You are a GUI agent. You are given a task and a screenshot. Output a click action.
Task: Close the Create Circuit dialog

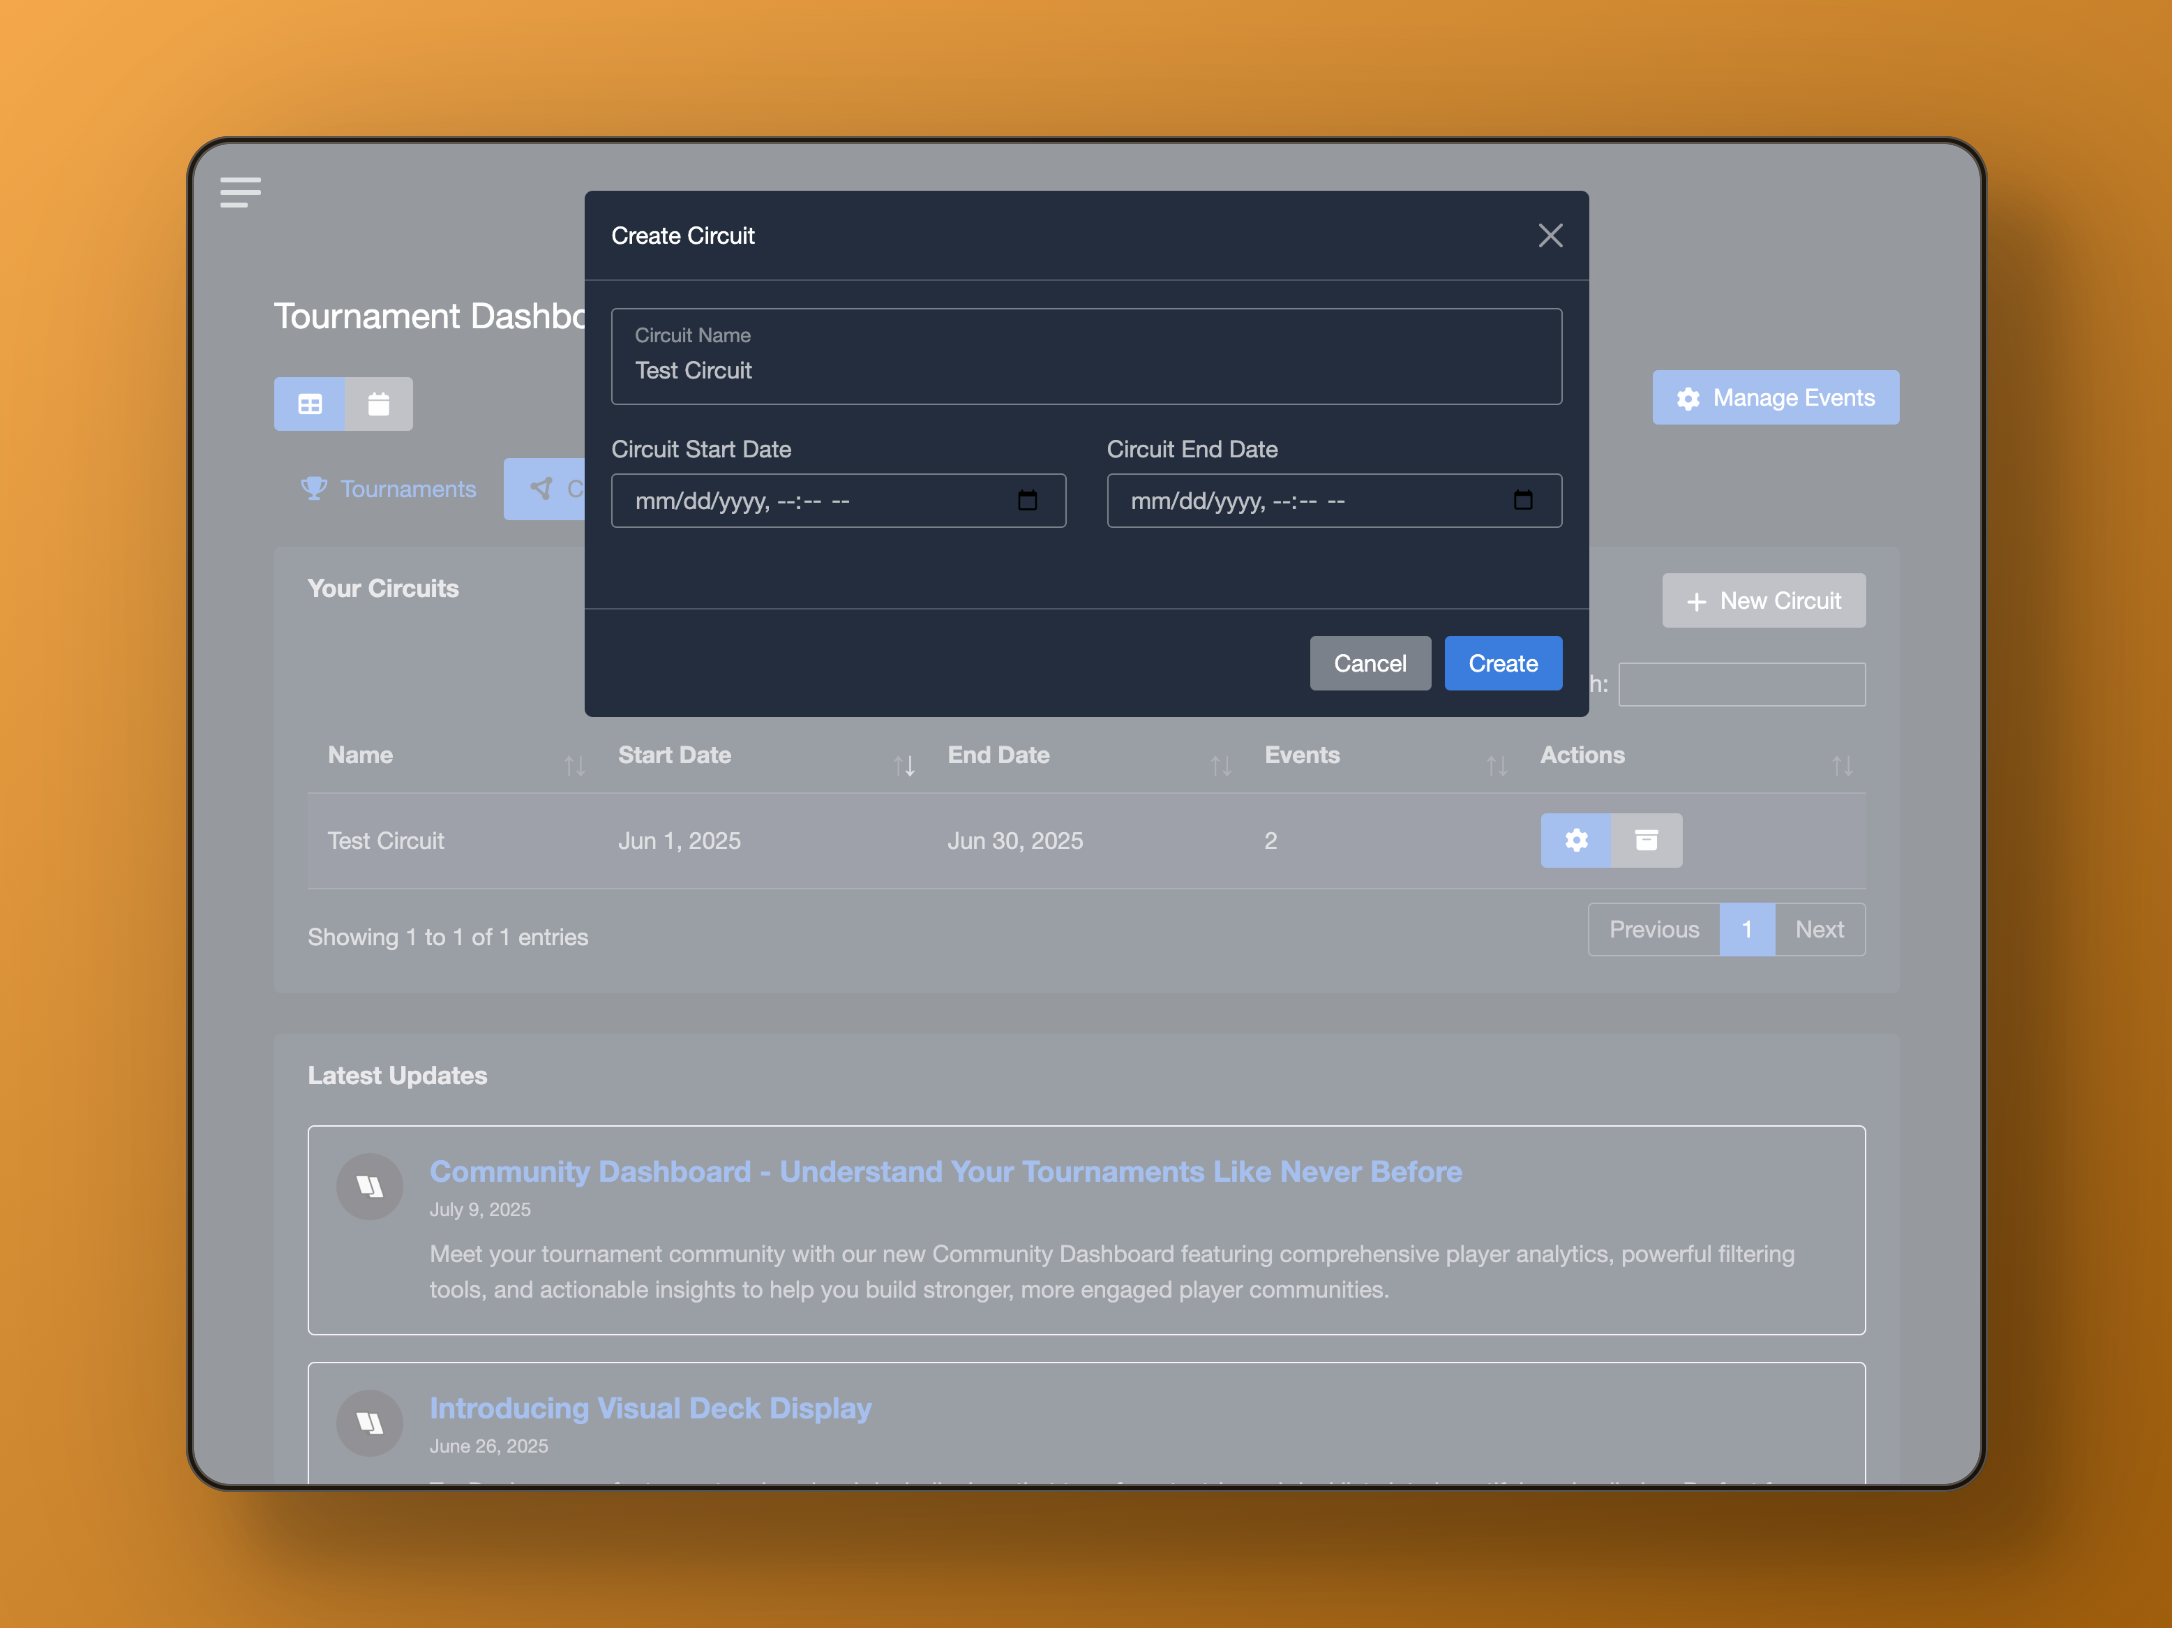[x=1550, y=236]
